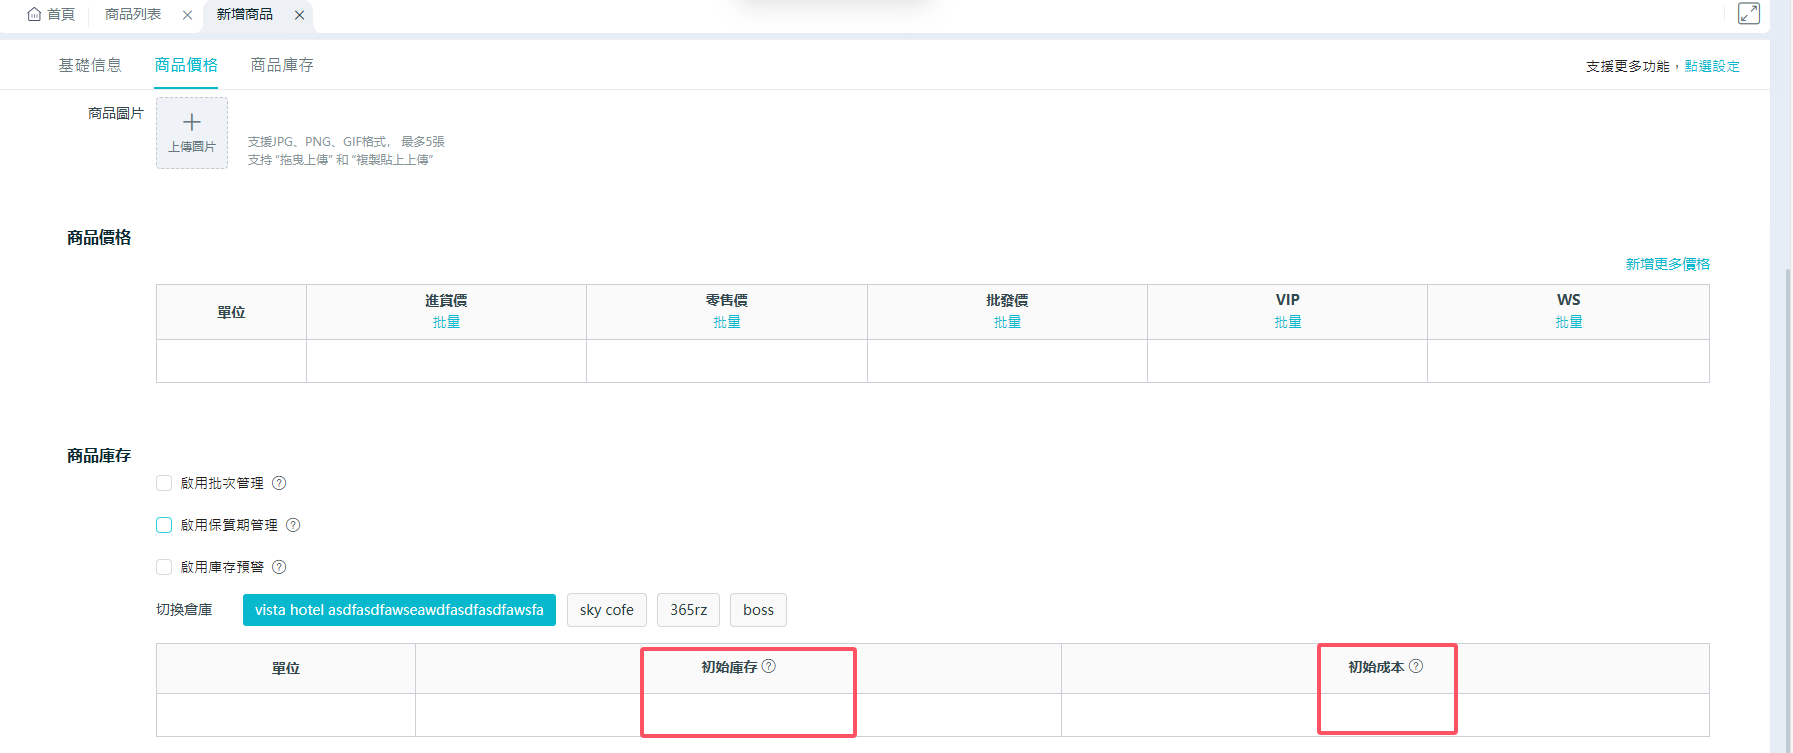Click 批量 under 零售價 column
The width and height of the screenshot is (1793, 753).
coord(727,322)
